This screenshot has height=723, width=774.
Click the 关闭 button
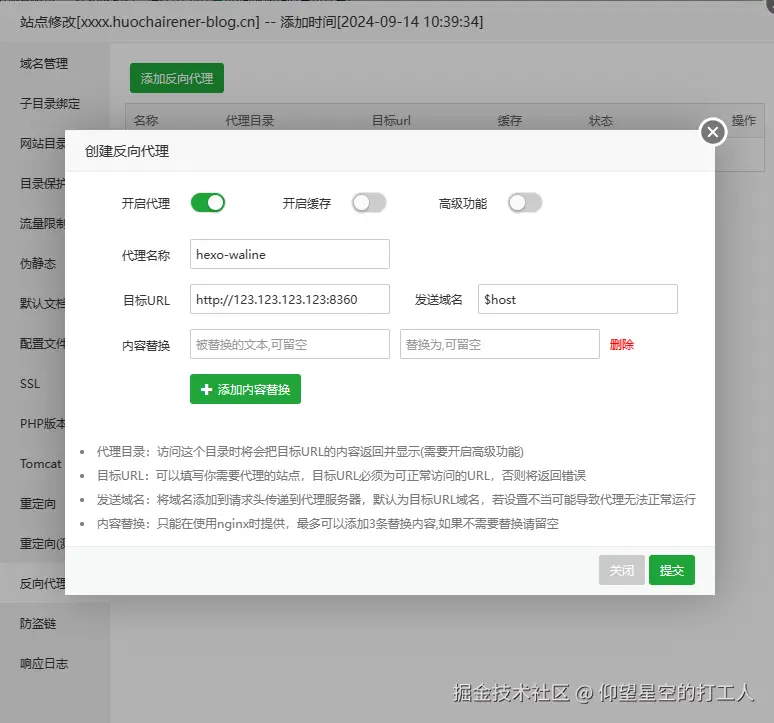pos(621,570)
